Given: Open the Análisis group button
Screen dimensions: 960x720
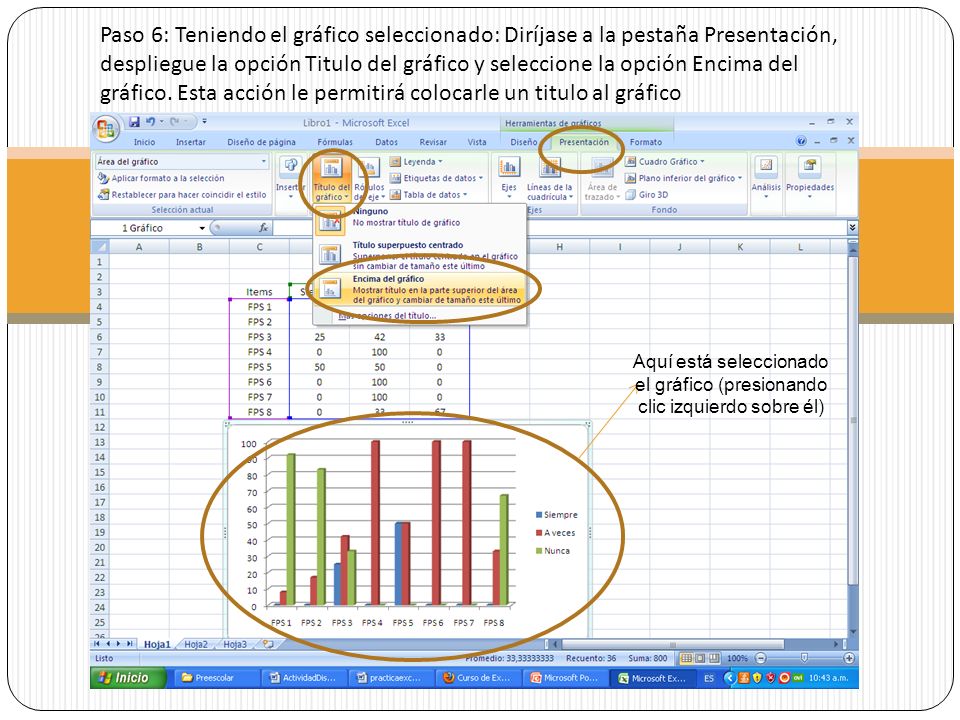Looking at the screenshot, I should pyautogui.click(x=766, y=178).
